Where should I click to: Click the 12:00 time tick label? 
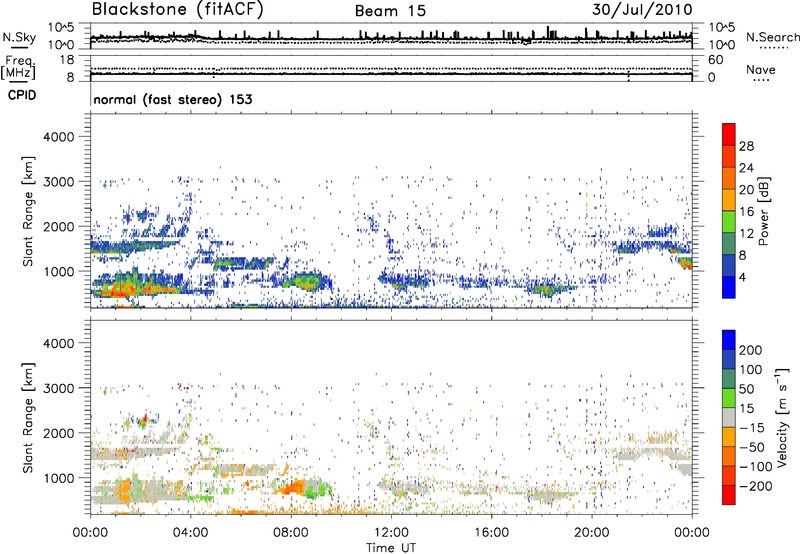pos(391,533)
